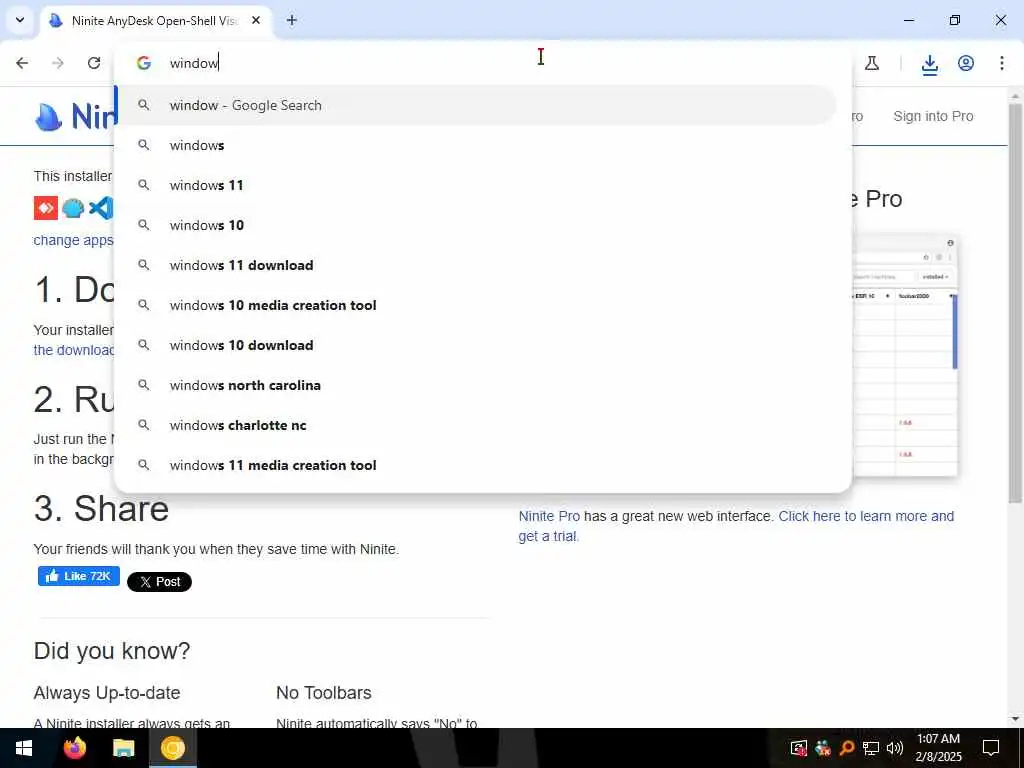The height and width of the screenshot is (768, 1024).
Task: Choose 'windows charlotte nc' suggestion
Action: coord(476,425)
